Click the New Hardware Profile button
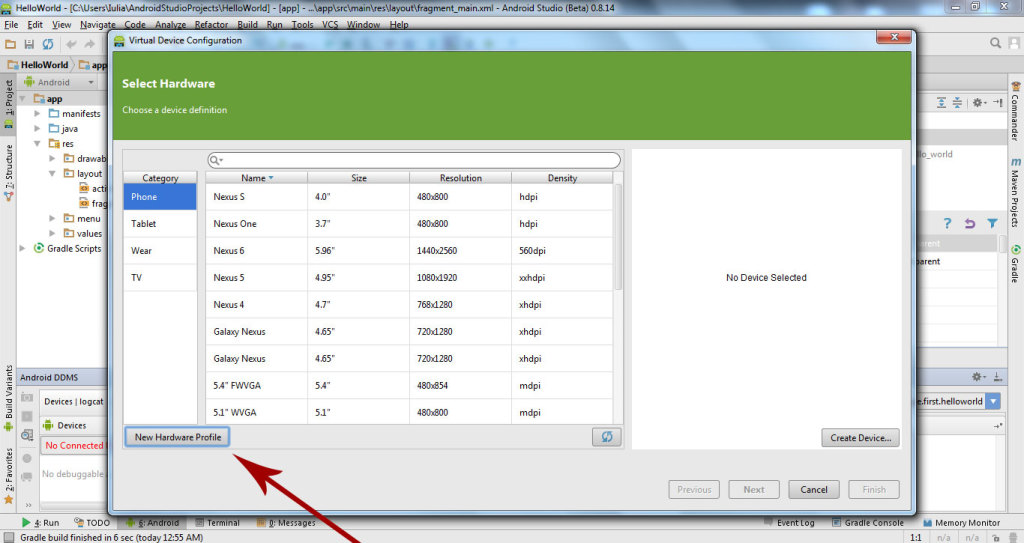 tap(178, 437)
